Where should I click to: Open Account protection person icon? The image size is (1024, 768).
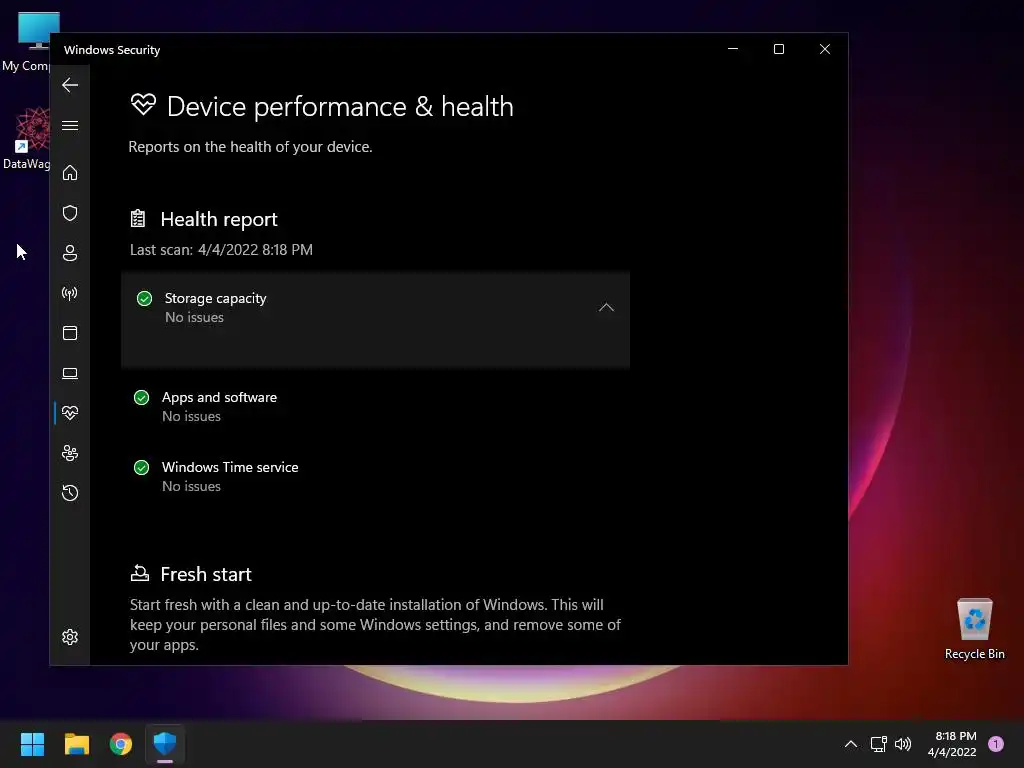(70, 253)
